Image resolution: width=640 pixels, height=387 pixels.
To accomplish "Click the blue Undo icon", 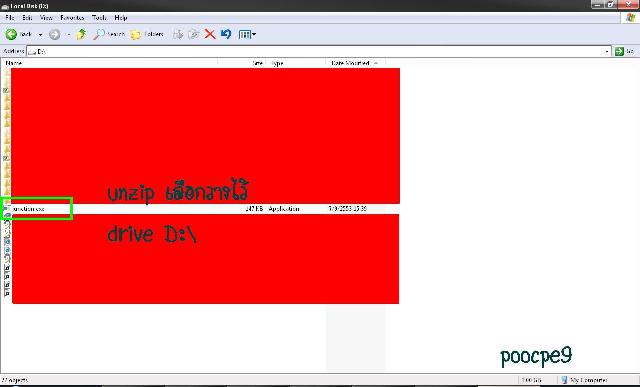I will click(226, 34).
